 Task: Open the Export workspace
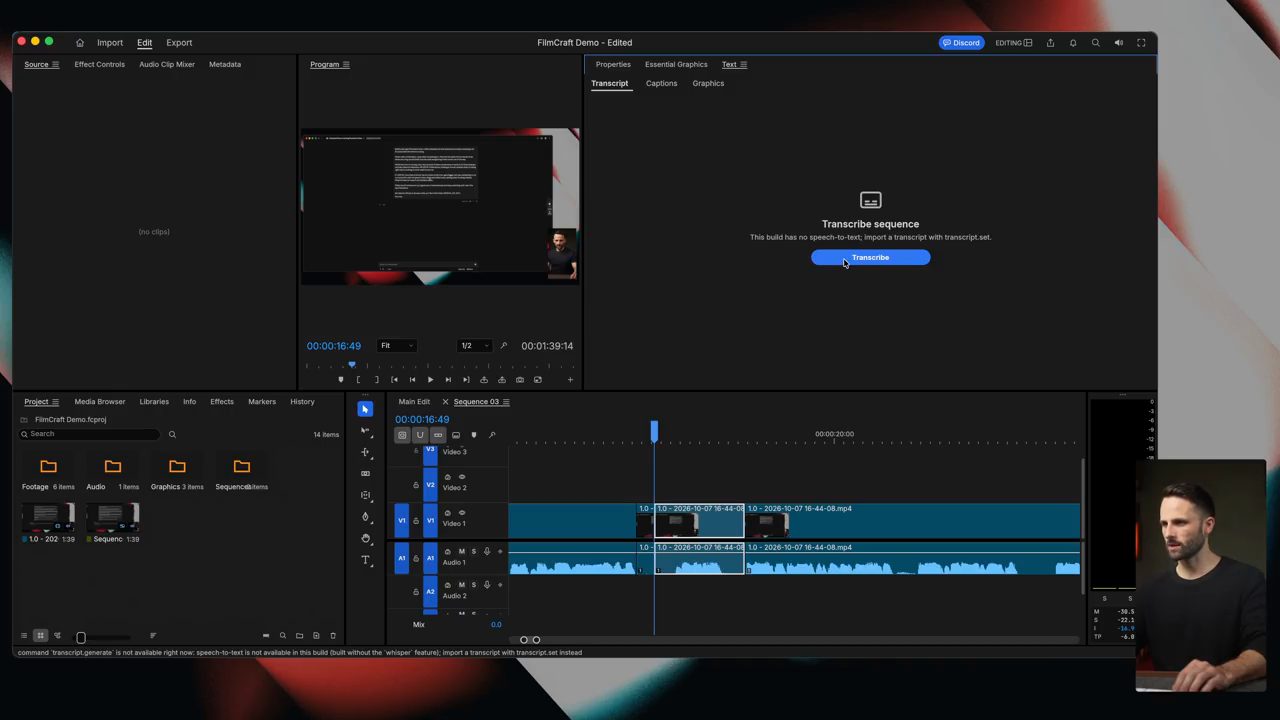(x=179, y=43)
